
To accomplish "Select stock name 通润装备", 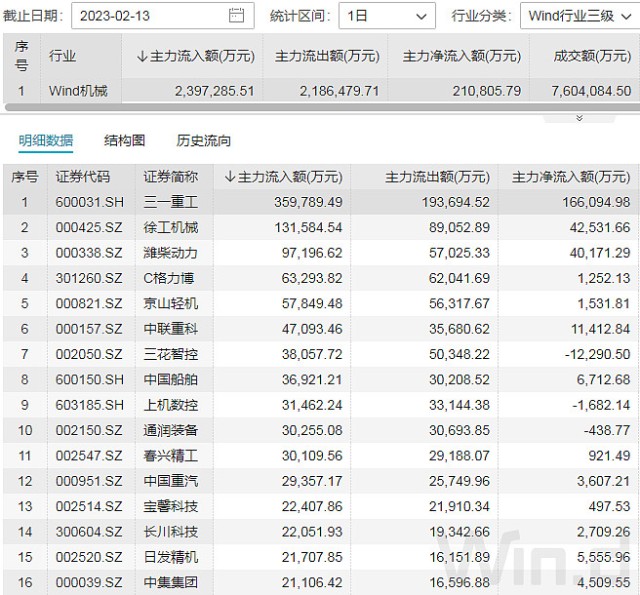I will (171, 430).
